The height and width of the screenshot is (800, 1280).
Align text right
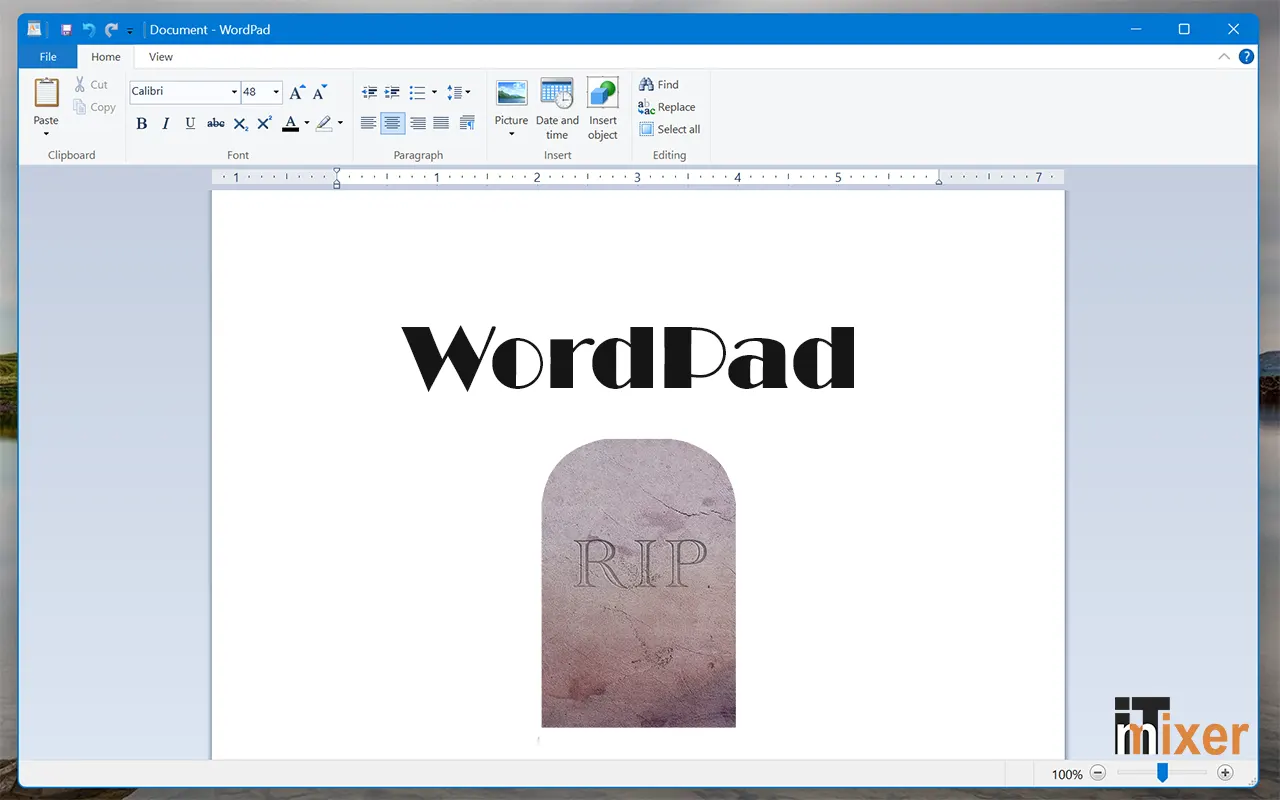click(417, 123)
